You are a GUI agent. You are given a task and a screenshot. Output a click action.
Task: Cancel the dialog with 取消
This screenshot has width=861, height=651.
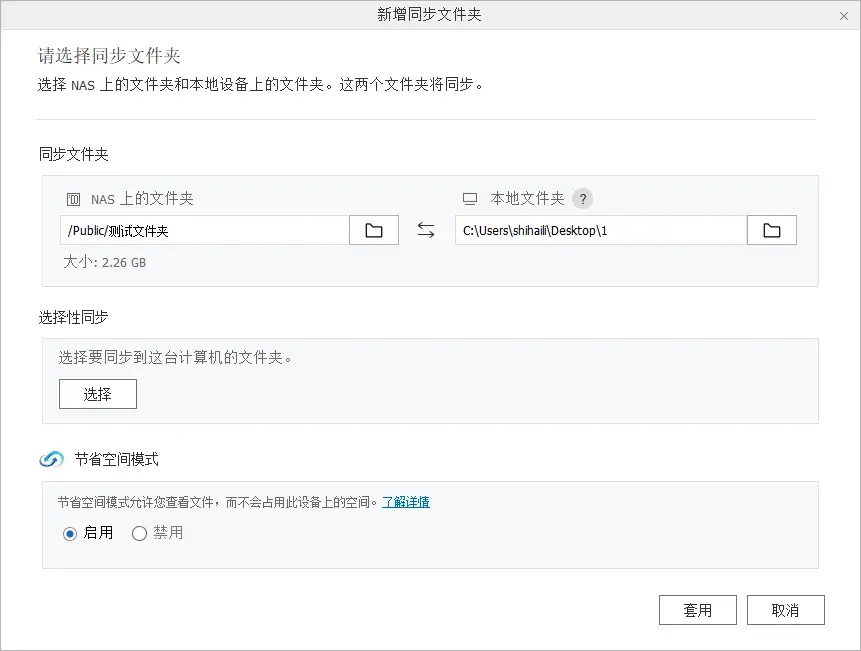[x=785, y=609]
